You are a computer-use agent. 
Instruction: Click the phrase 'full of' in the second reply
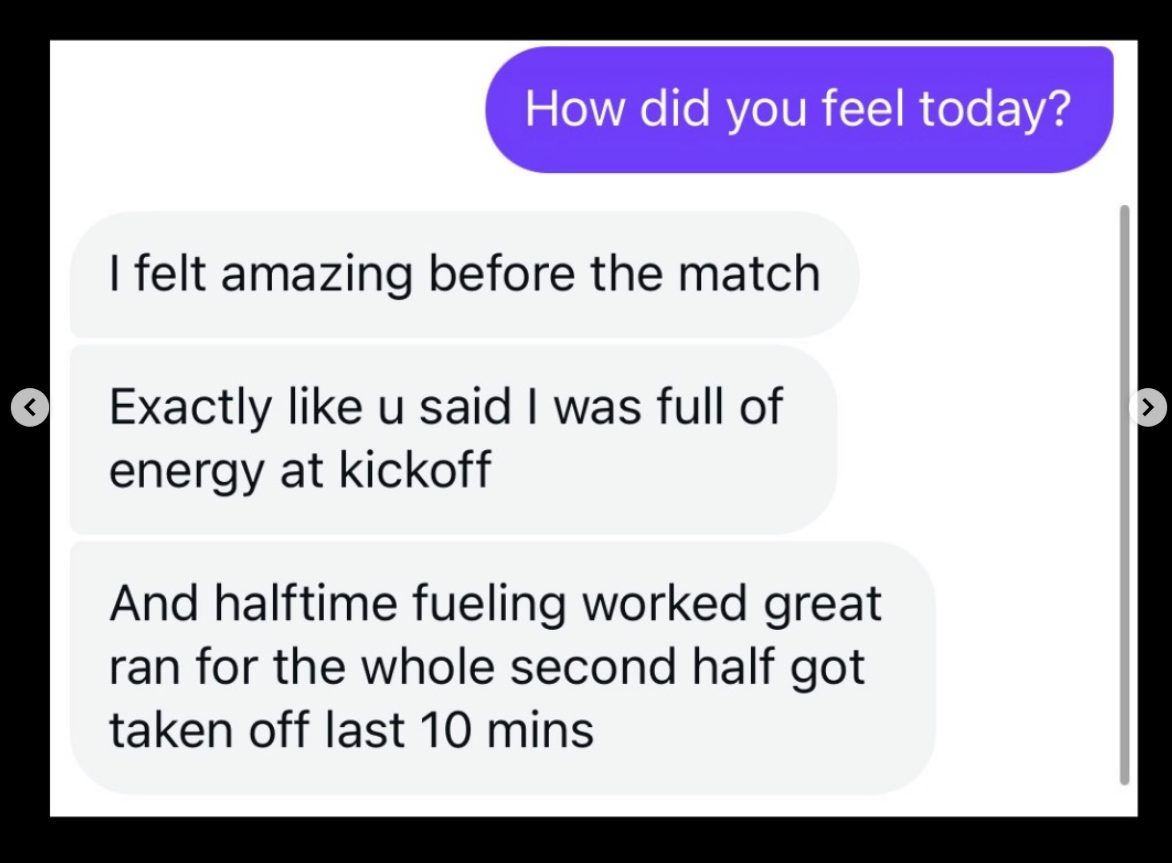pos(720,406)
